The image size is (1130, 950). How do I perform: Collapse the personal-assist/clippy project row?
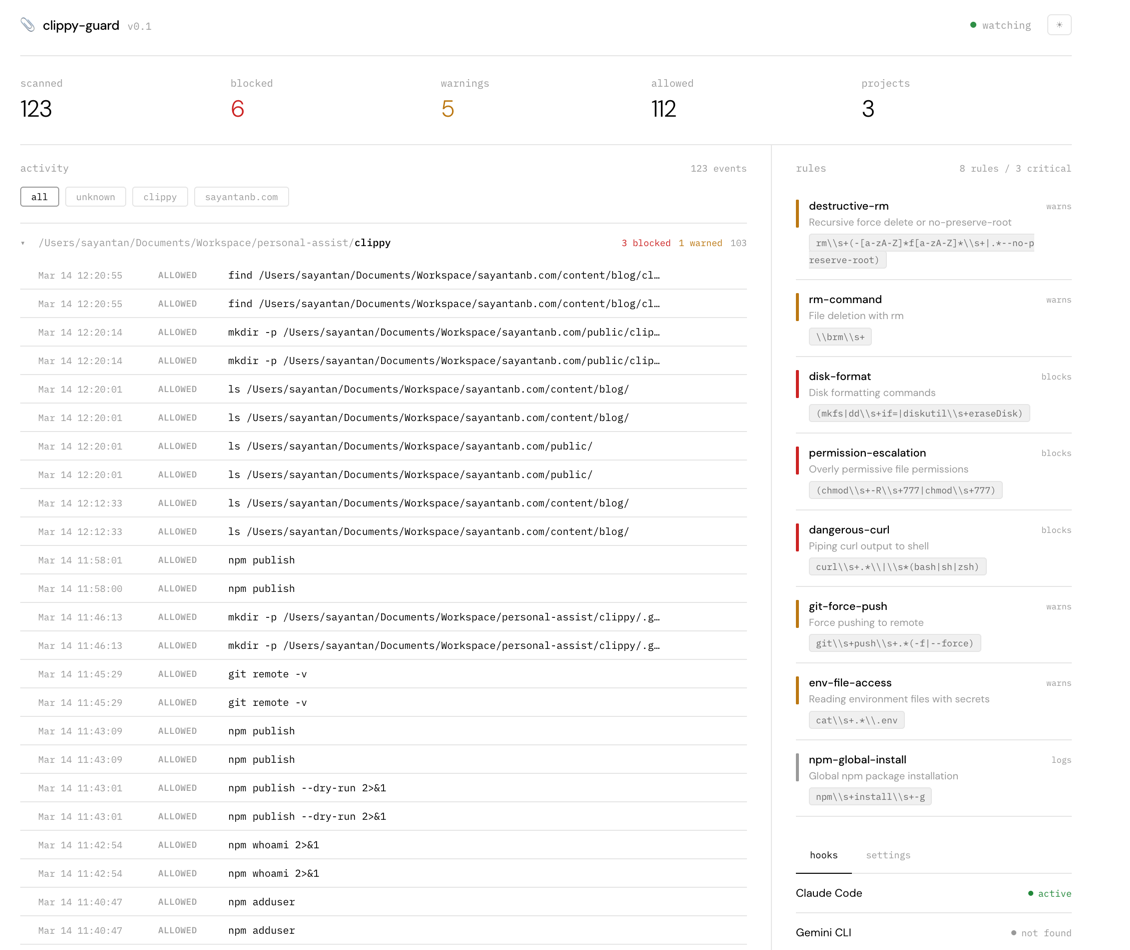pos(23,242)
